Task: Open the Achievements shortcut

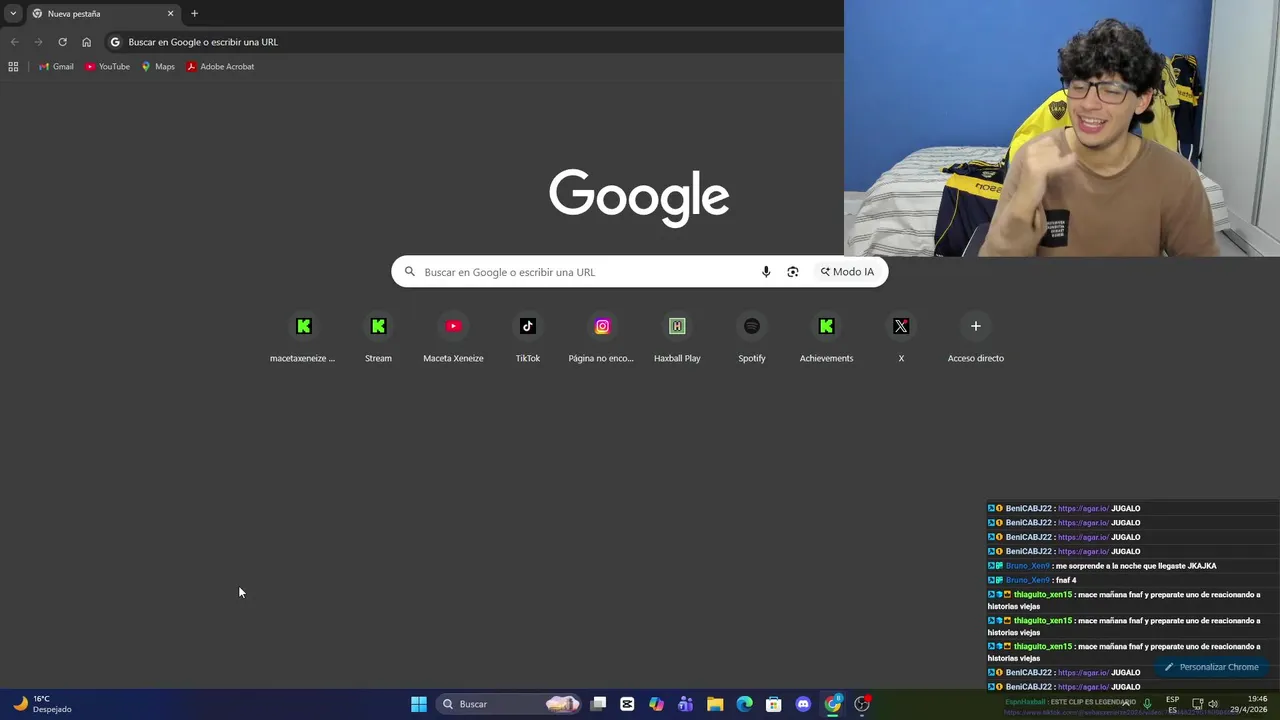Action: coord(826,338)
